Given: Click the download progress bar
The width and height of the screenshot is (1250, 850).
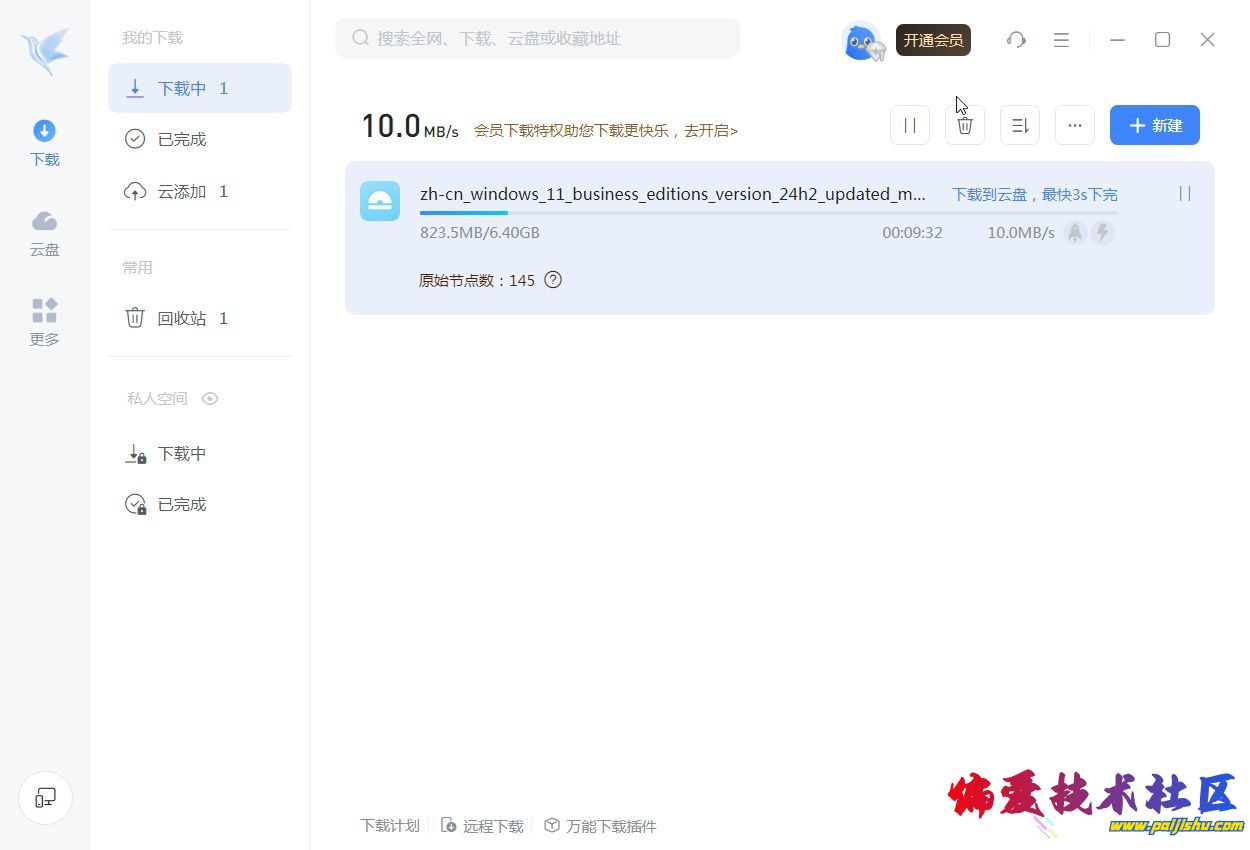Looking at the screenshot, I should point(768,213).
